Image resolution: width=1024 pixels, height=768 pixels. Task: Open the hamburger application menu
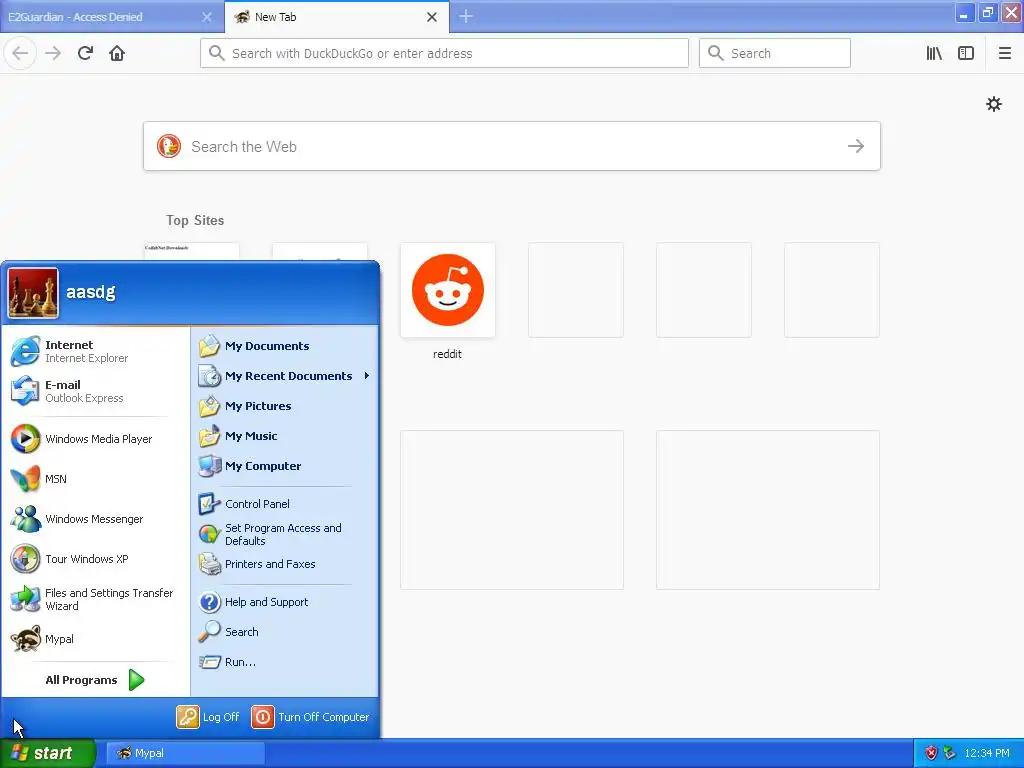coord(1005,53)
